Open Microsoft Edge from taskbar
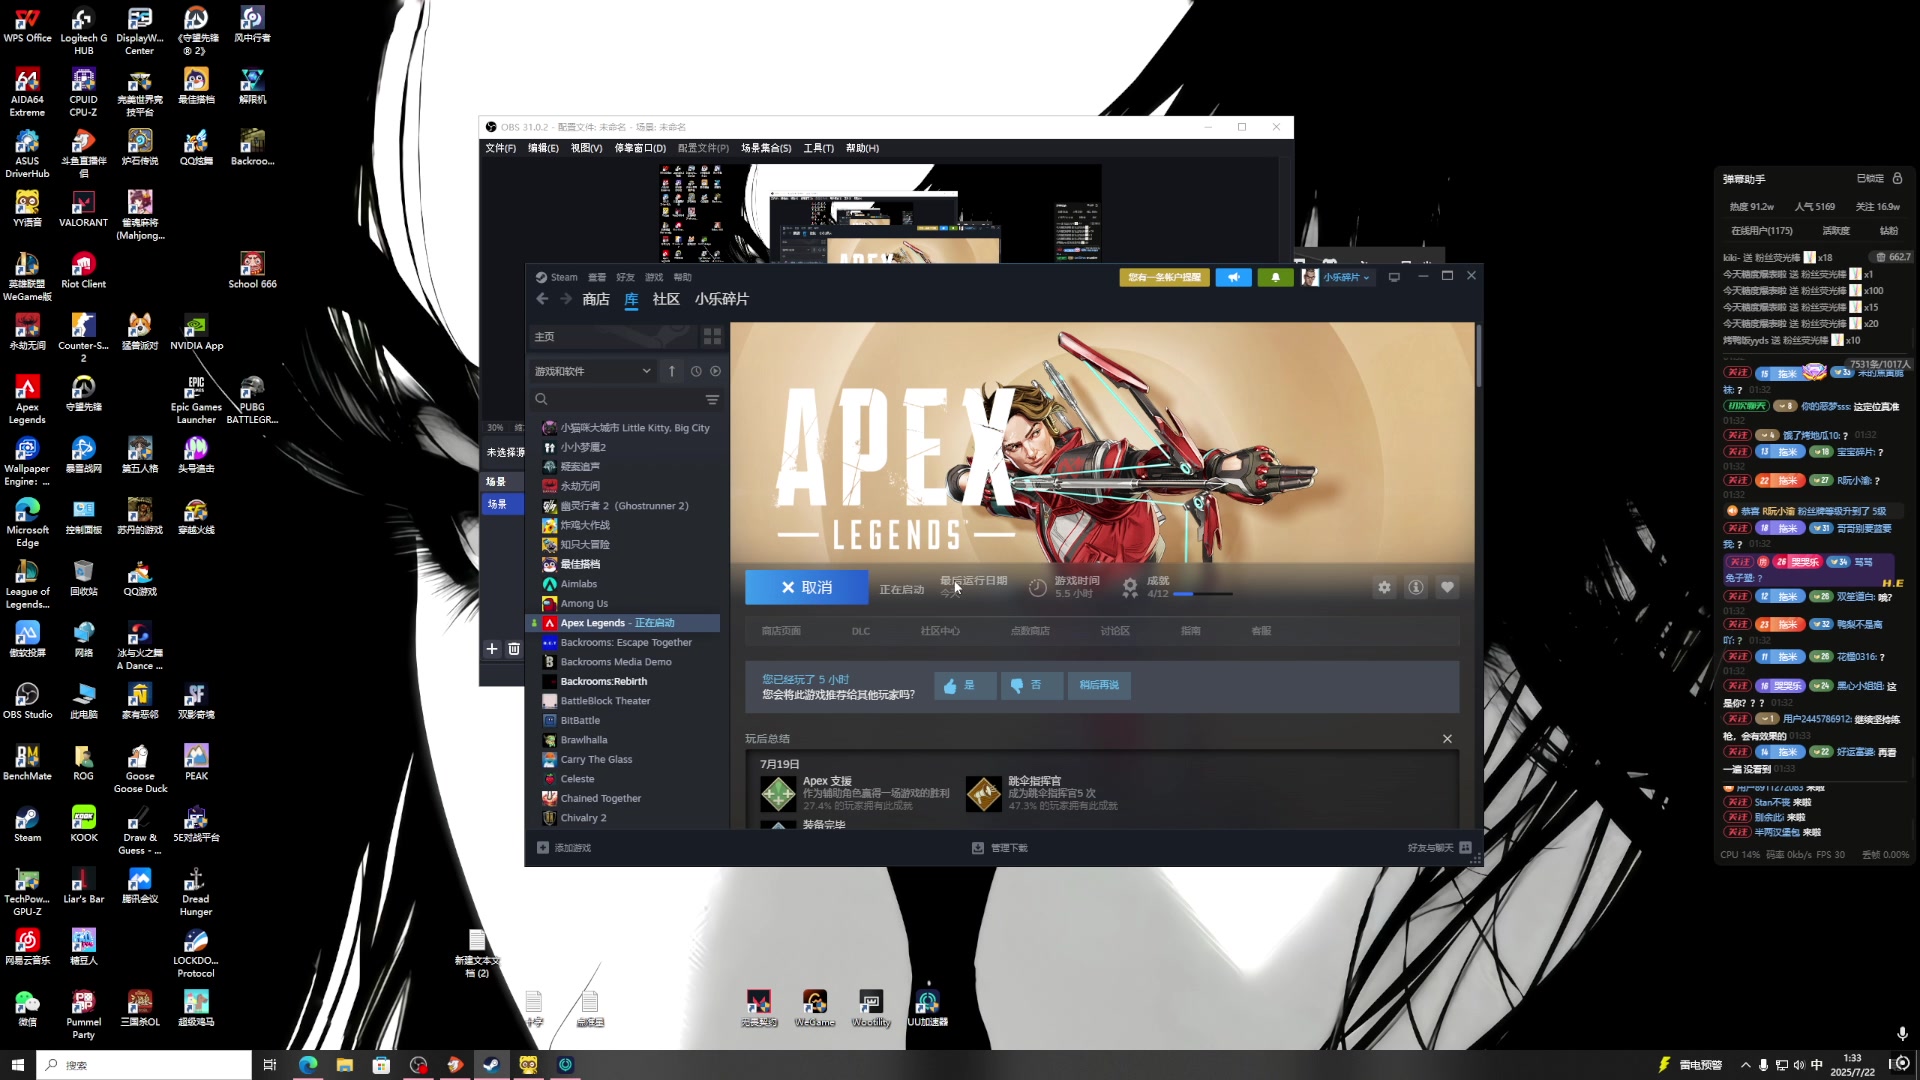 308,1065
